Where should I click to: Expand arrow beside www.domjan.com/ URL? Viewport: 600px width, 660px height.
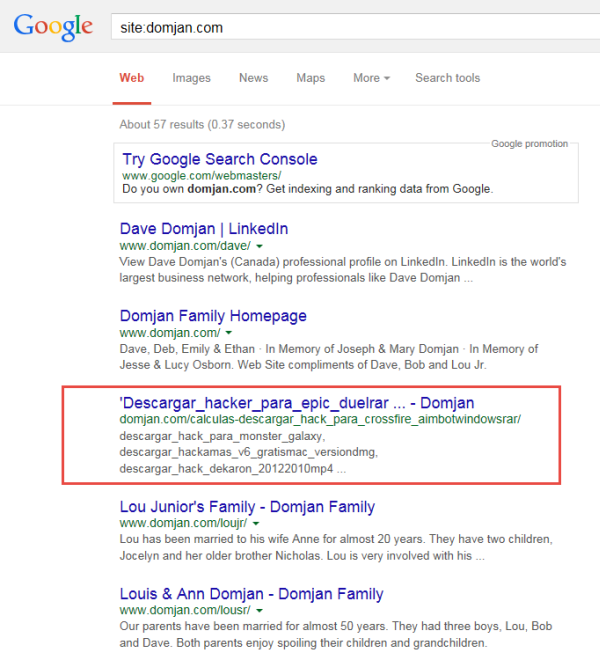229,333
